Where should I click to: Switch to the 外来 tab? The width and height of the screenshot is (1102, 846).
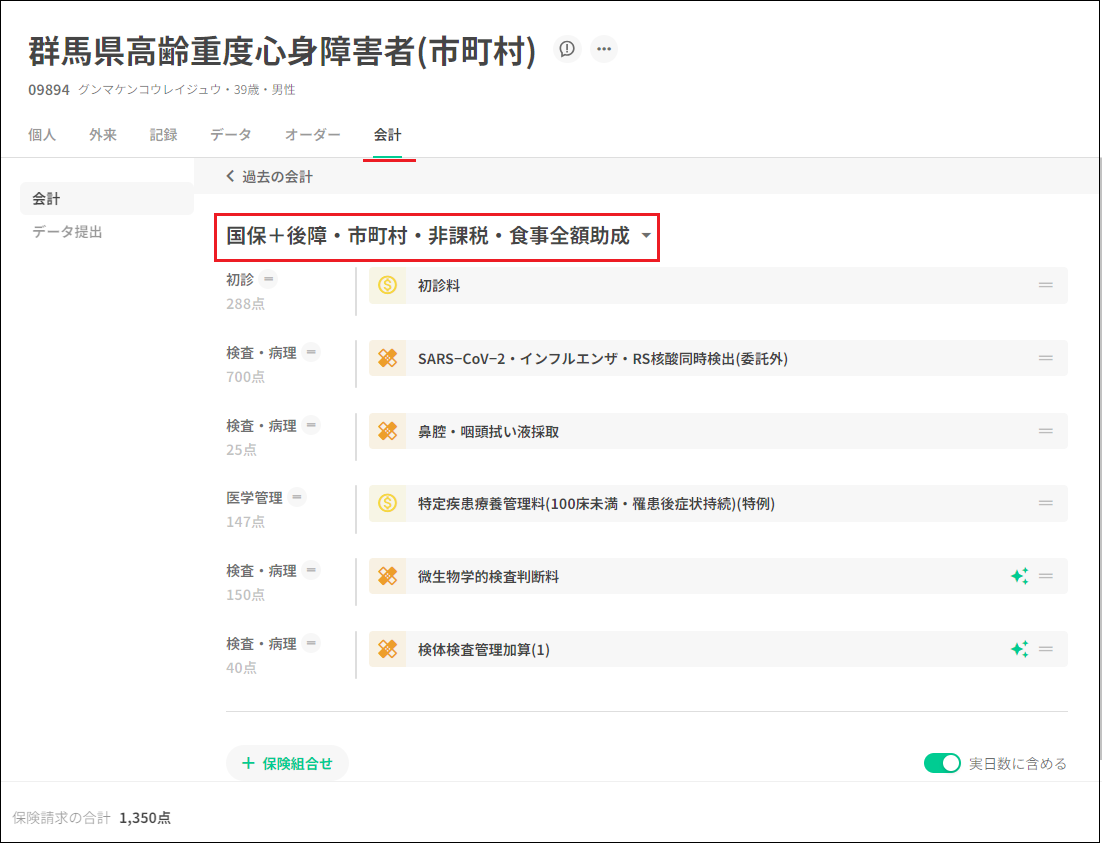(x=103, y=135)
